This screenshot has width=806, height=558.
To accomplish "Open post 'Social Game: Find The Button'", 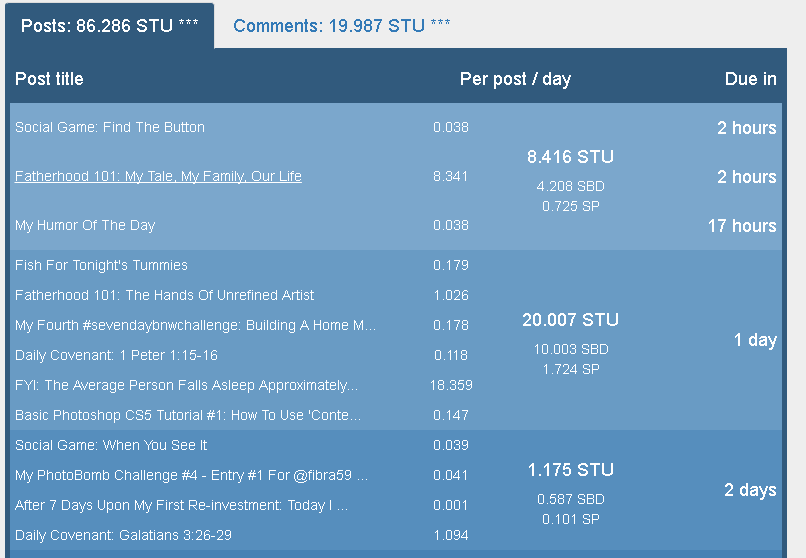I will coord(109,127).
